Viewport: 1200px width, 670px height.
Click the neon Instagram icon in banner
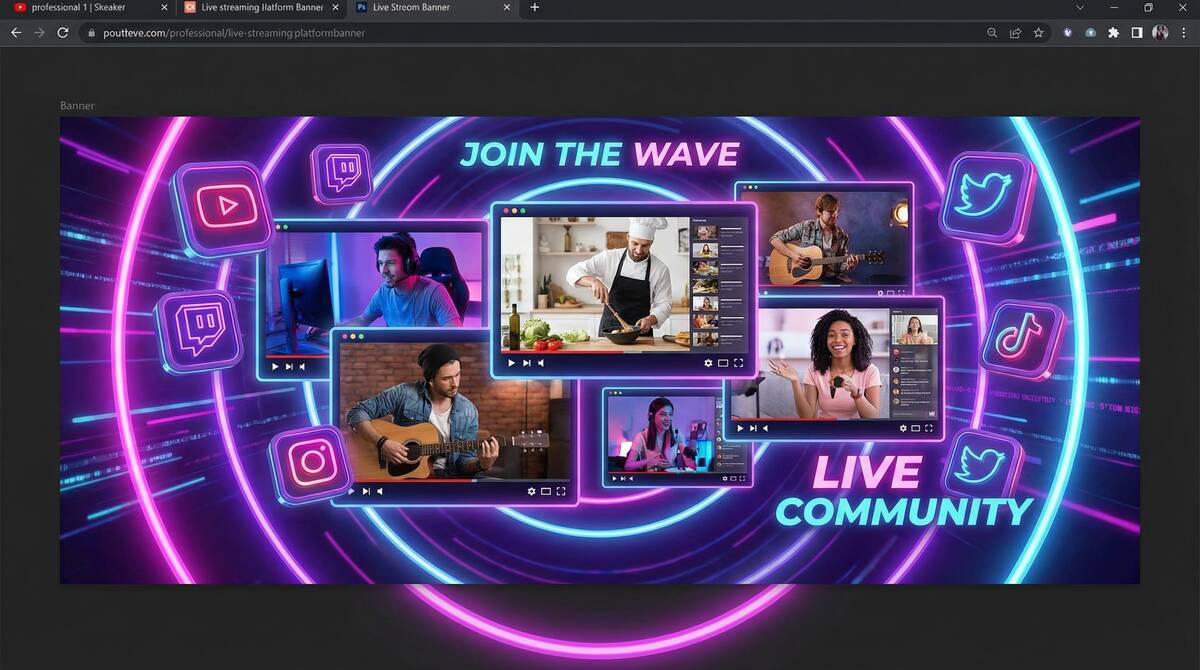(312, 462)
